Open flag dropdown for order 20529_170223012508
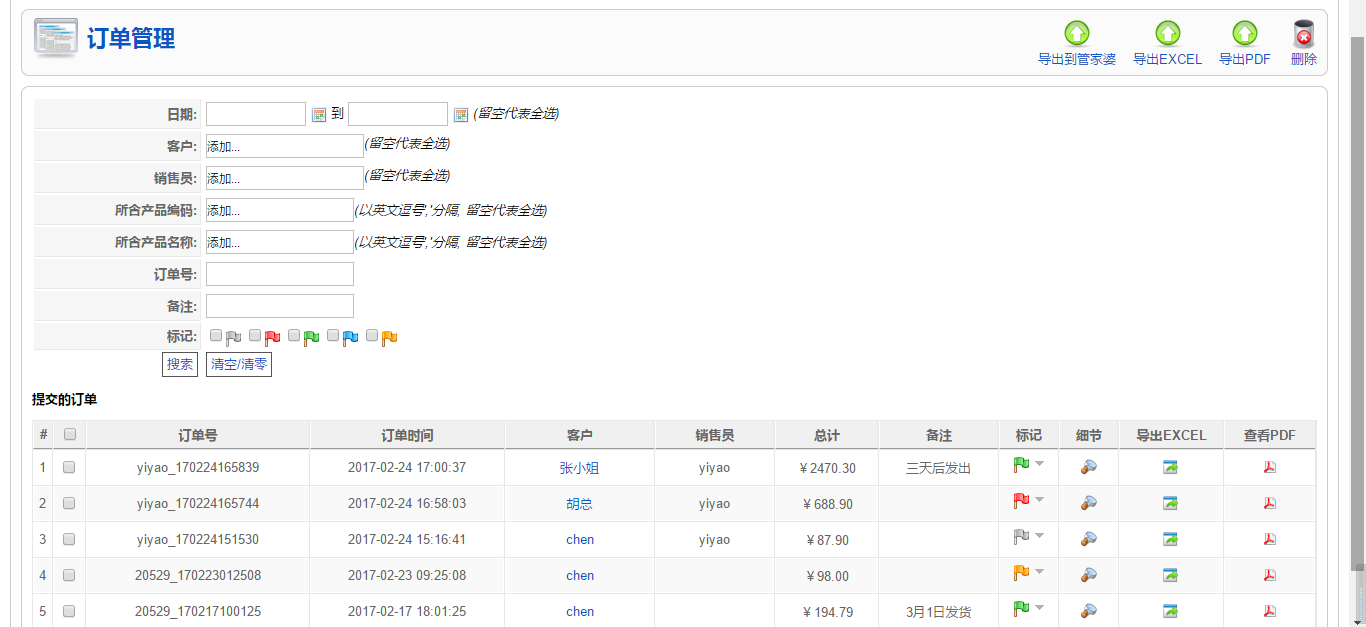Screen dimensions: 1366x627 [x=1039, y=572]
